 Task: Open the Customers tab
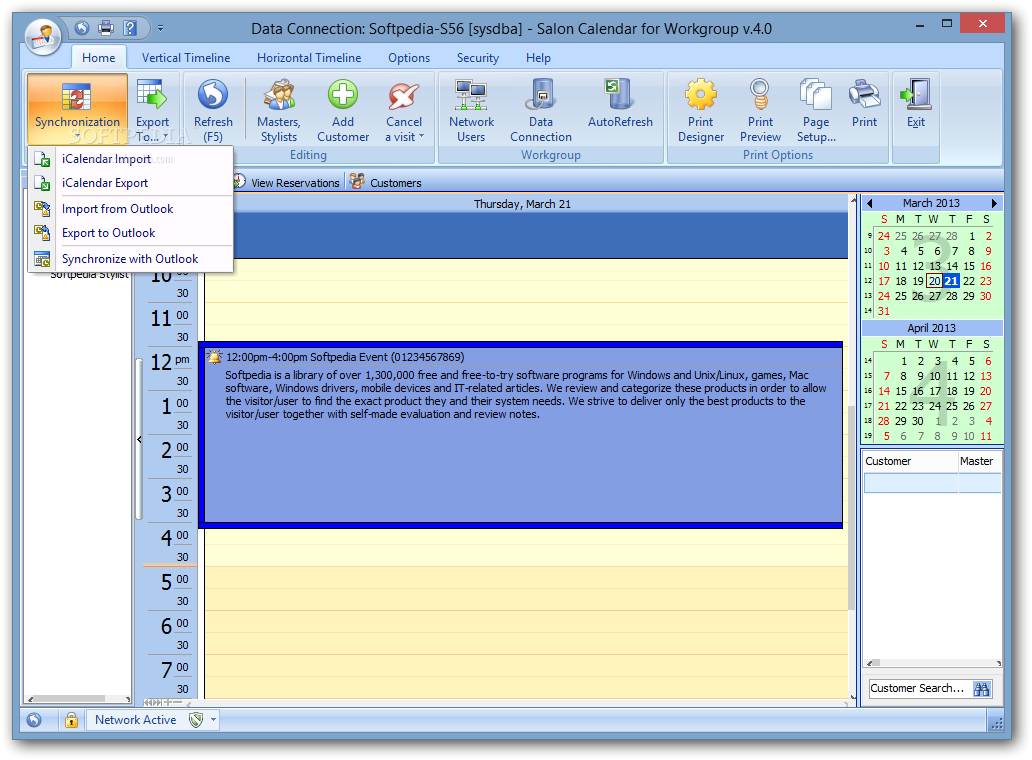[386, 182]
